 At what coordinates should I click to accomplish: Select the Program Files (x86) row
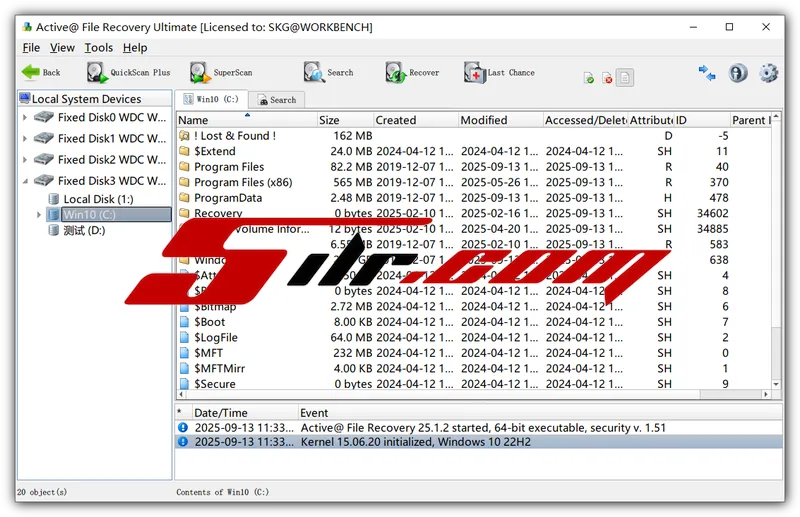pyautogui.click(x=474, y=182)
